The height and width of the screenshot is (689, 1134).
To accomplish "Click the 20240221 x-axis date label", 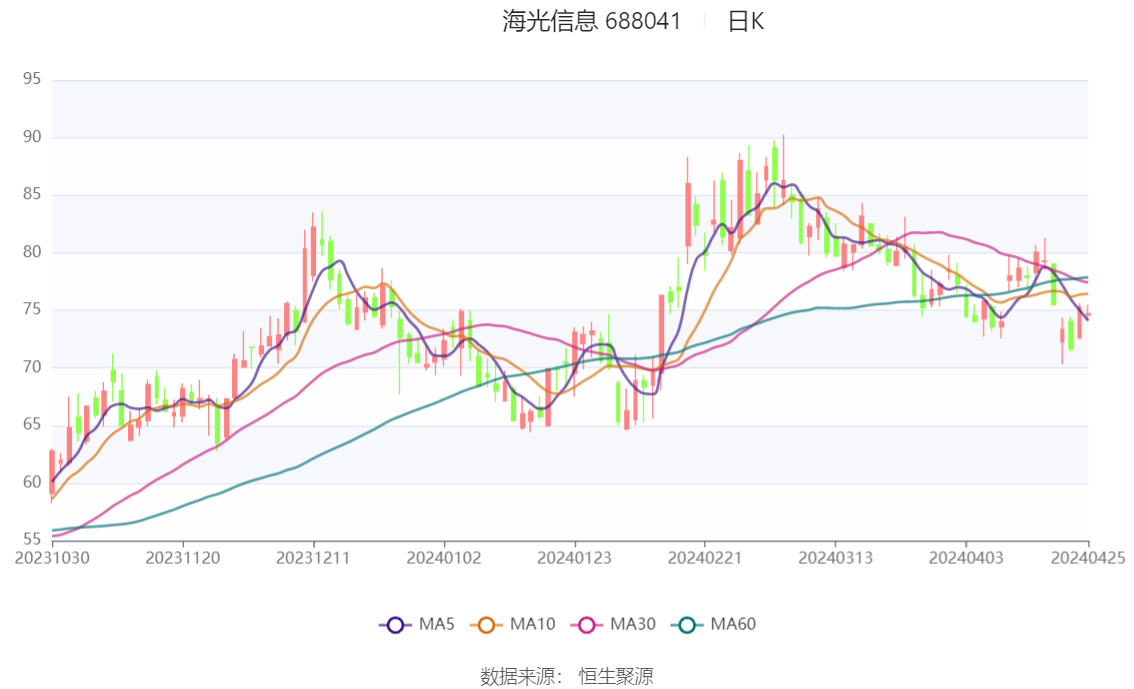I will tap(705, 558).
